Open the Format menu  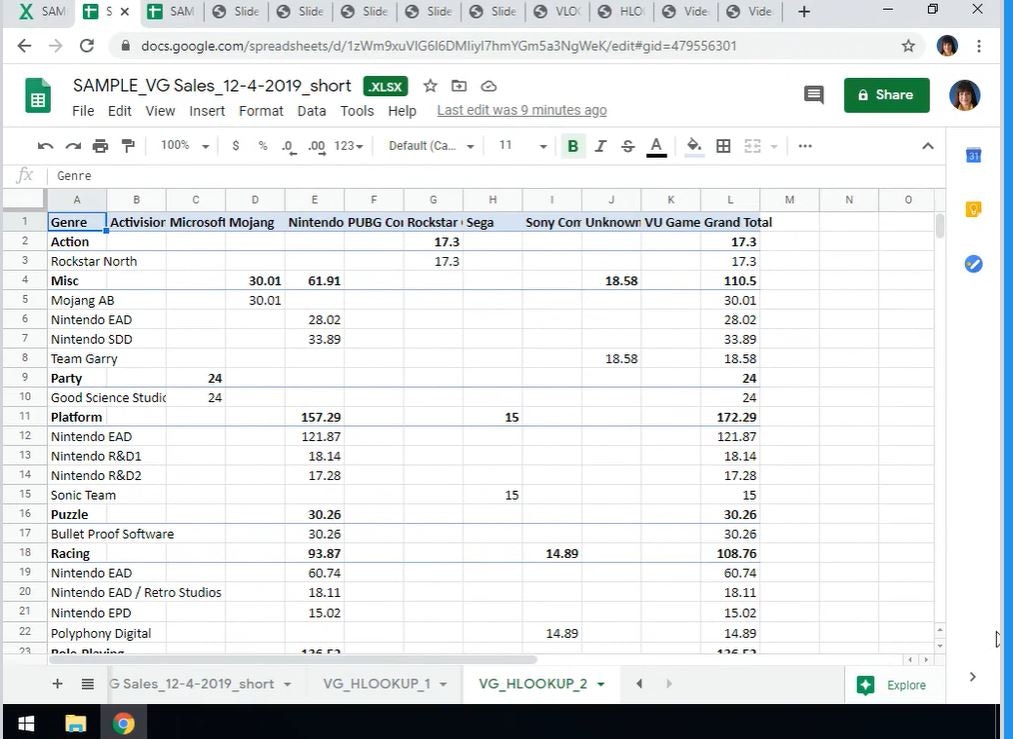[261, 111]
